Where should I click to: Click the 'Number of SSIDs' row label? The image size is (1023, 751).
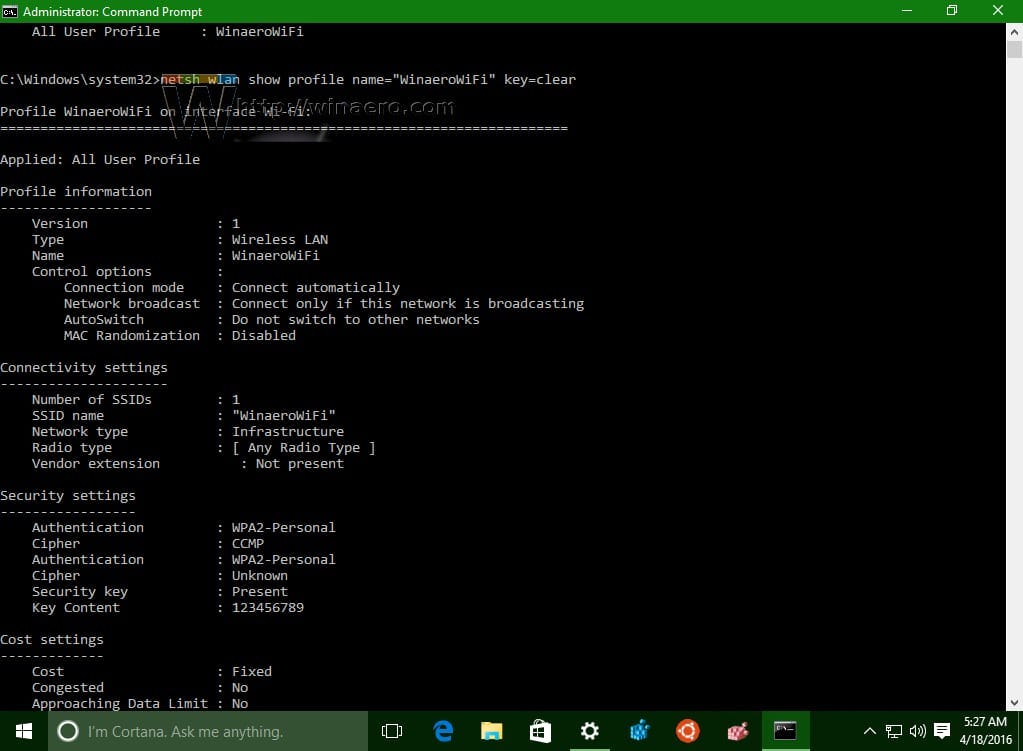91,399
